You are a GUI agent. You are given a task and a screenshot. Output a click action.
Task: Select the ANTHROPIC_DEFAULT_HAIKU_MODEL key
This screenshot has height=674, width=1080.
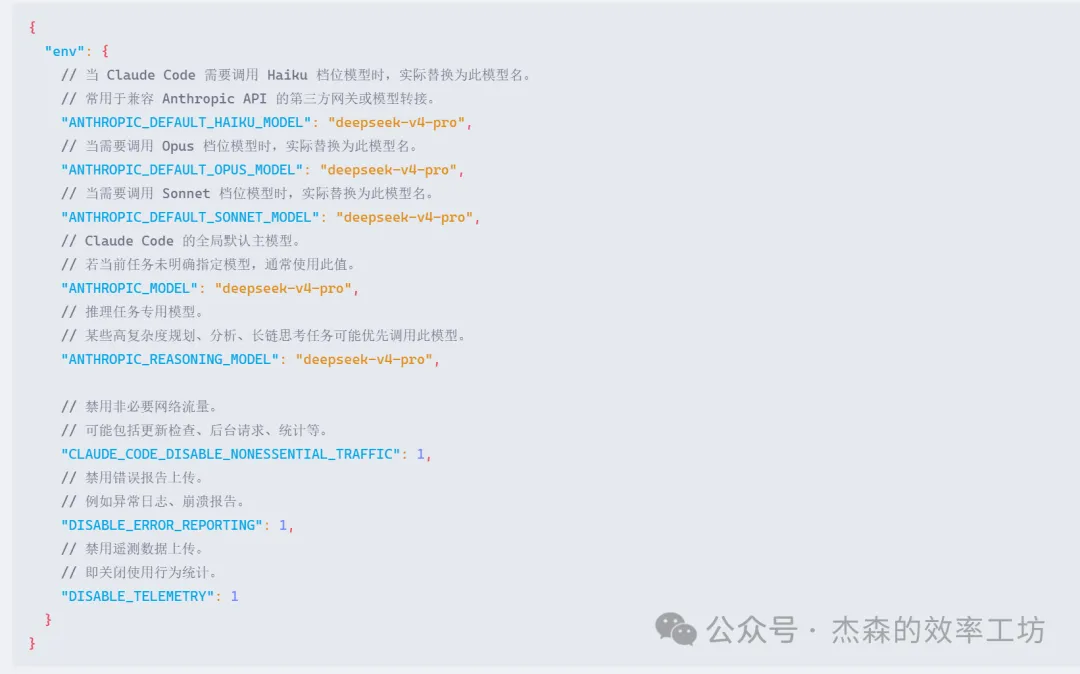coord(186,122)
